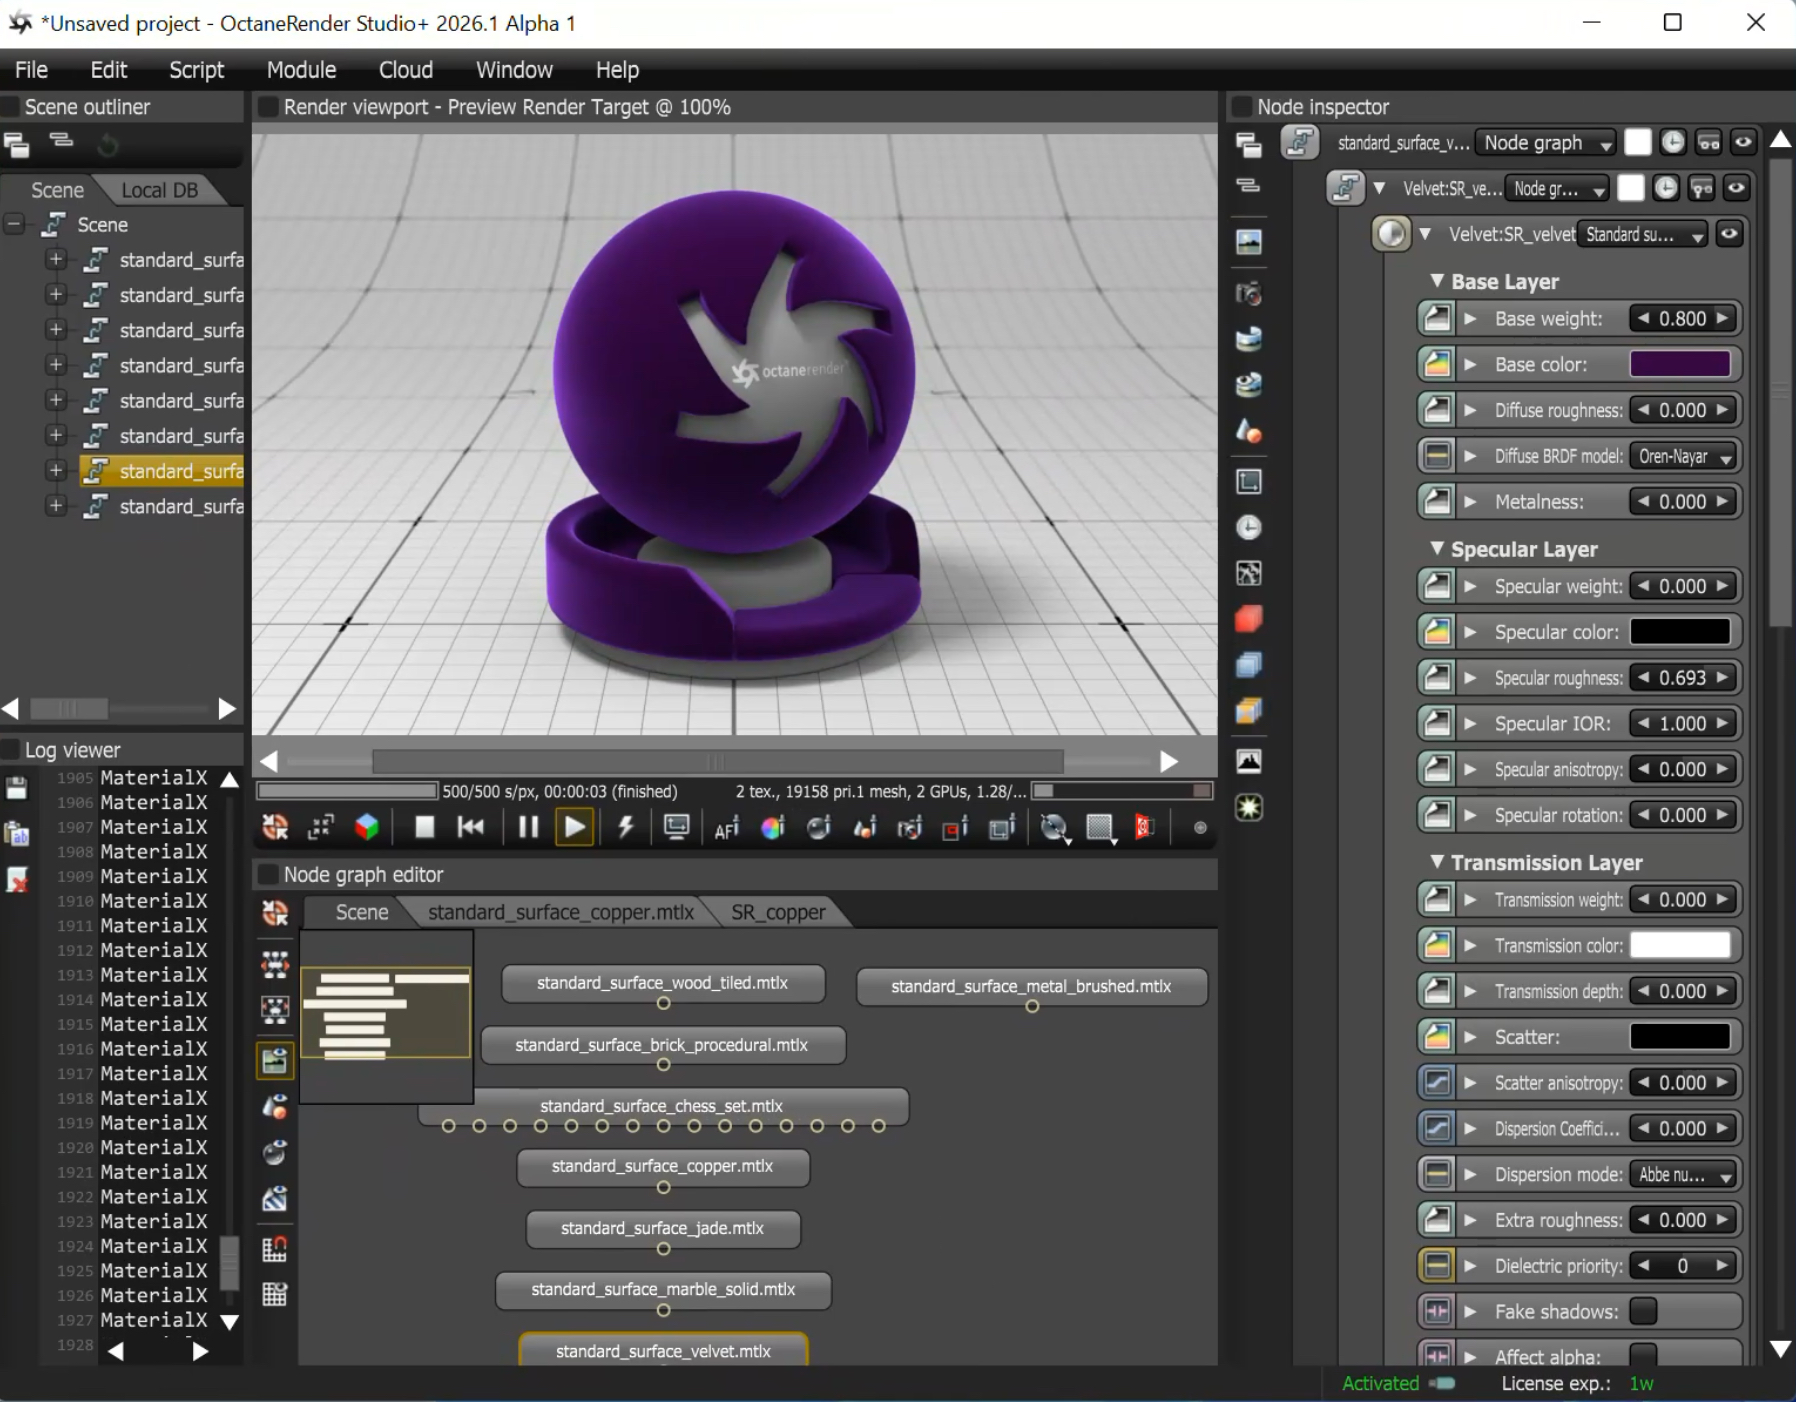Collapse the Base Layer section
The image size is (1796, 1402).
[x=1437, y=281]
